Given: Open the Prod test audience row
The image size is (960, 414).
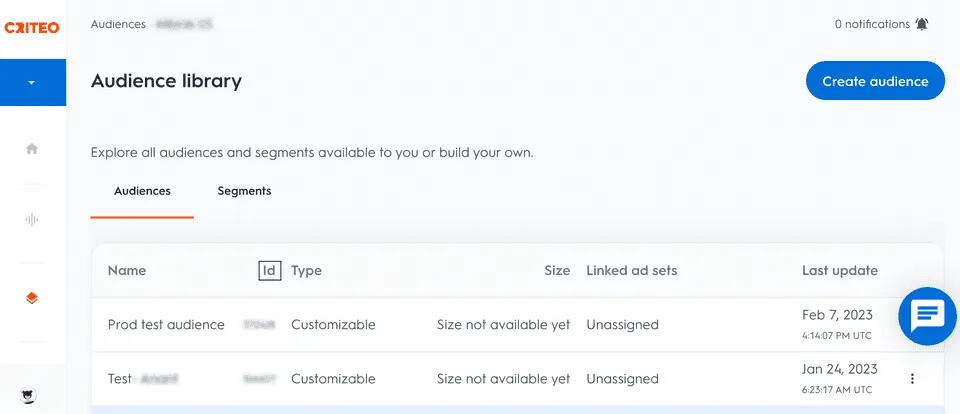Looking at the screenshot, I should (517, 325).
